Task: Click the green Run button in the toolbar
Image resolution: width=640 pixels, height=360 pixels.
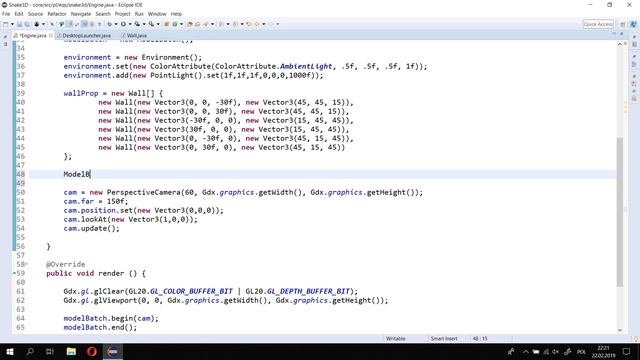Action: tap(123, 24)
